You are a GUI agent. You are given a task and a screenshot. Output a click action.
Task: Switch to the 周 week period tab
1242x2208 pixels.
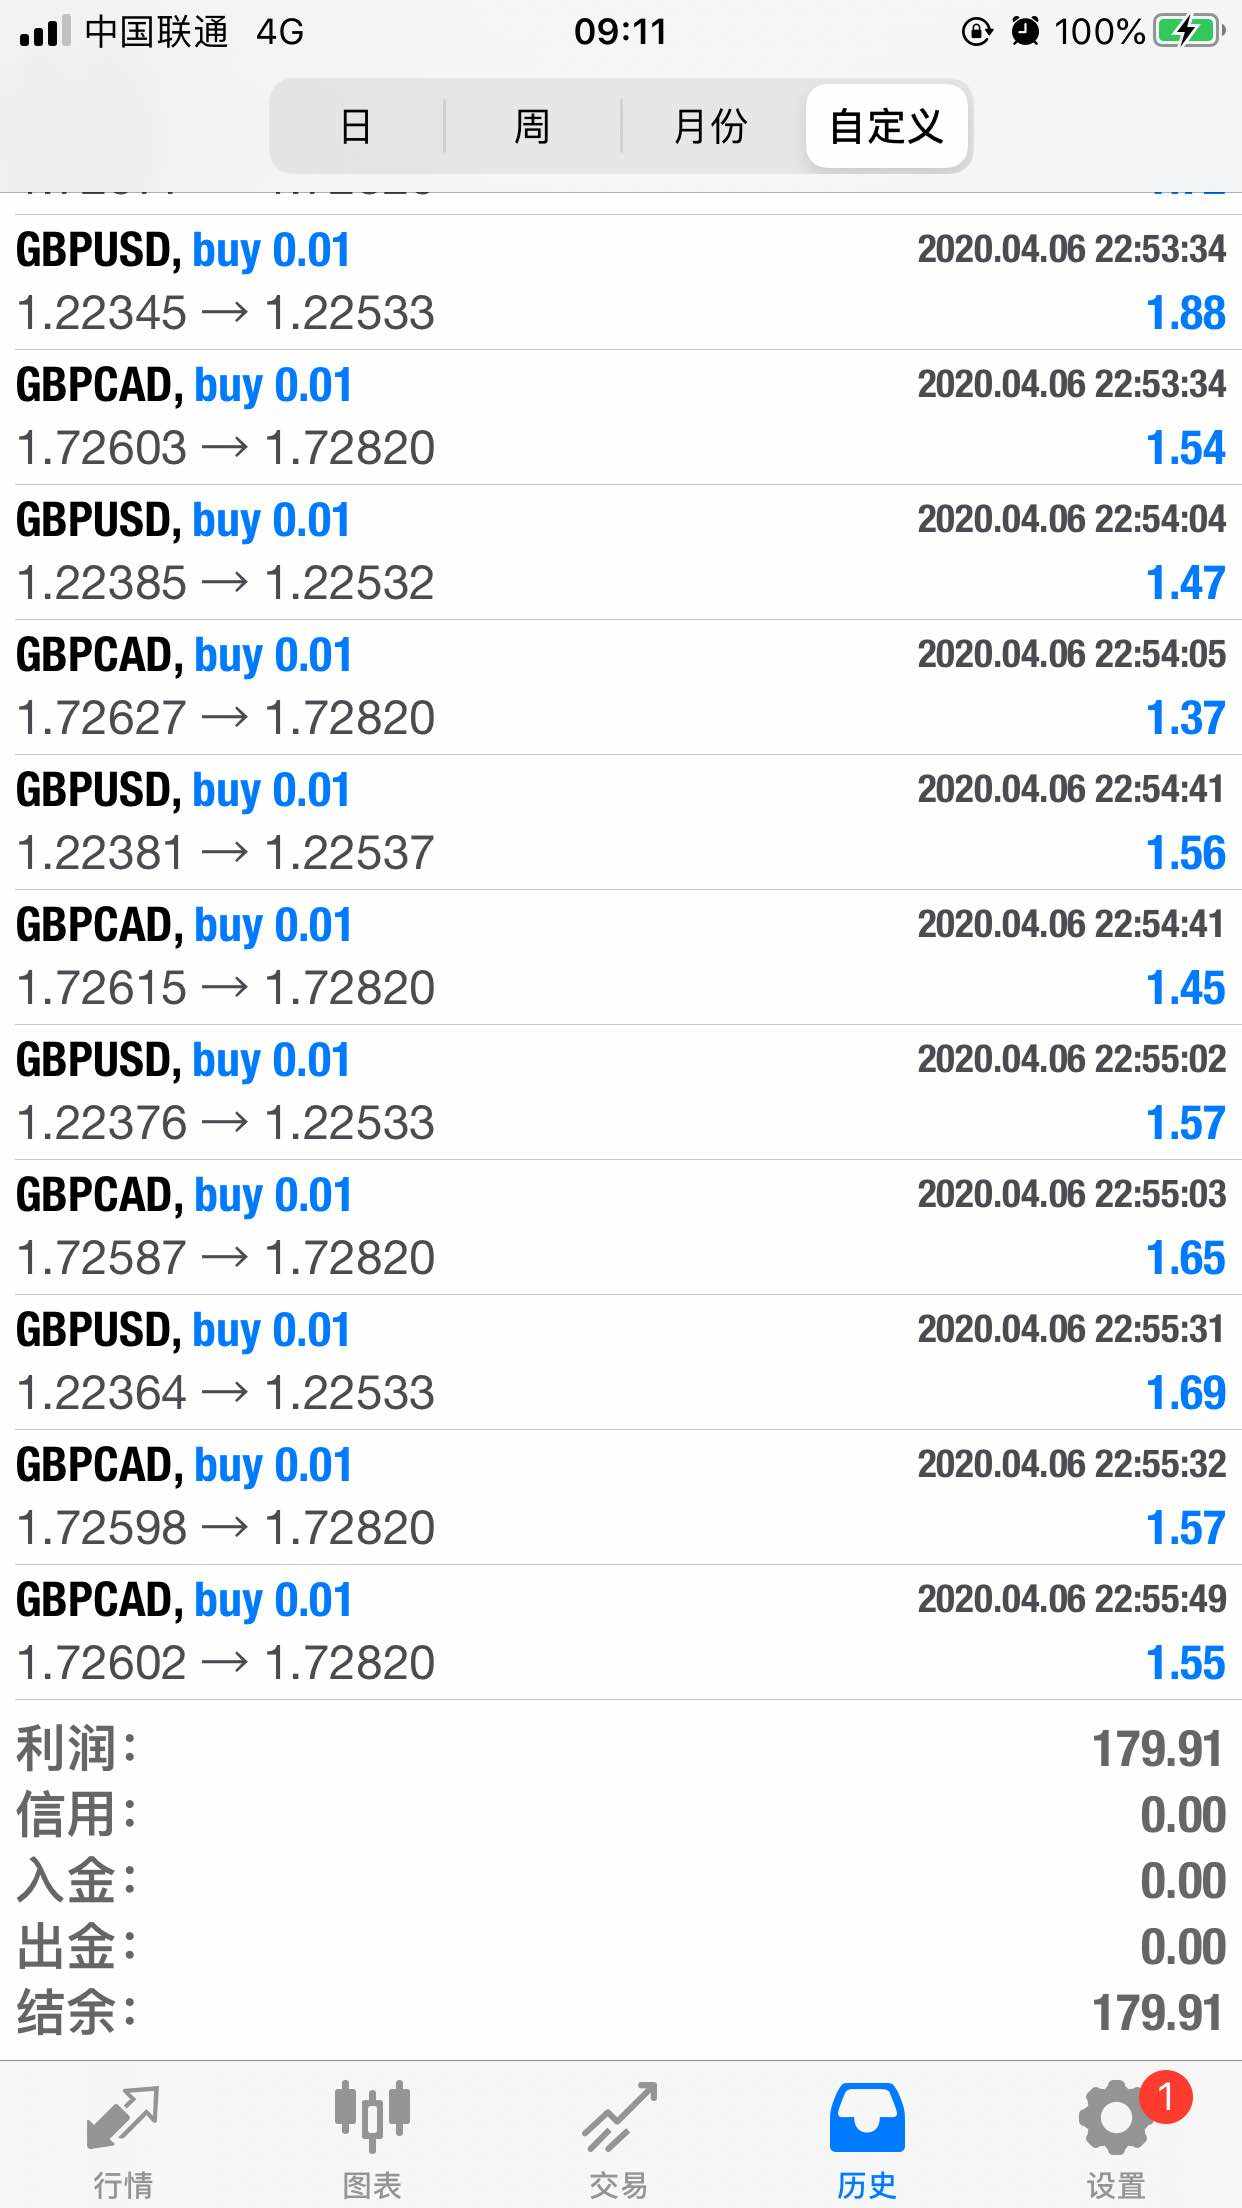(x=532, y=127)
